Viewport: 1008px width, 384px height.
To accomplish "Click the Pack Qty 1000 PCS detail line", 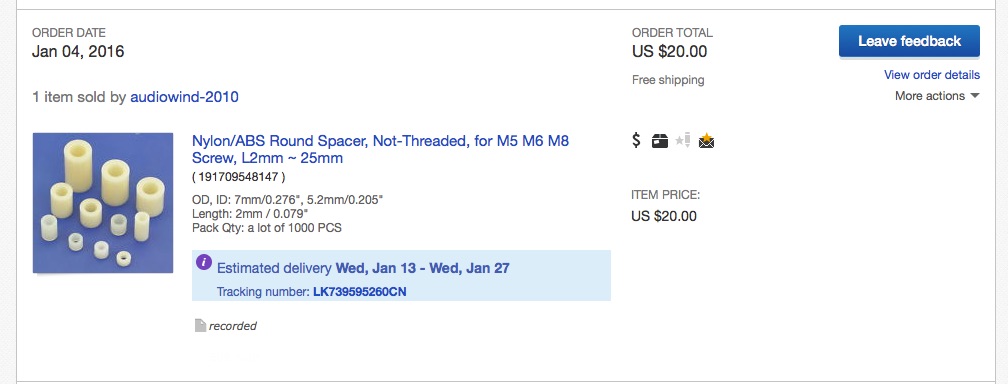I will 267,228.
